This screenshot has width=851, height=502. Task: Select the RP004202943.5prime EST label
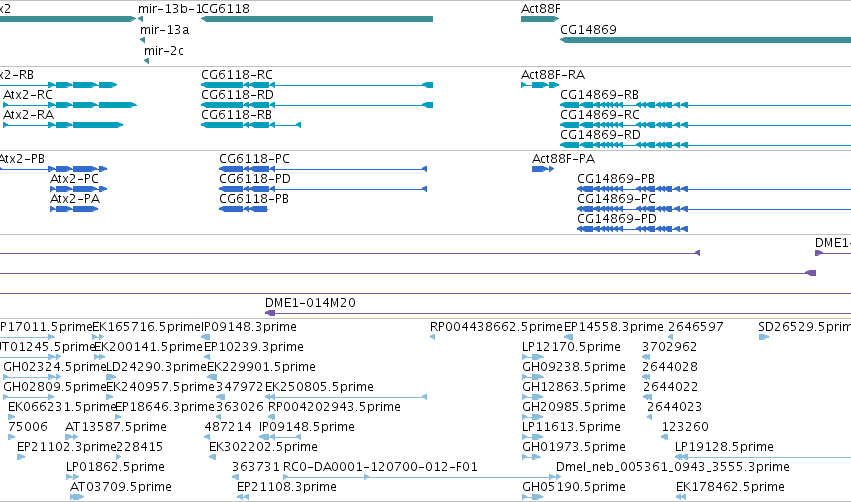pos(334,408)
